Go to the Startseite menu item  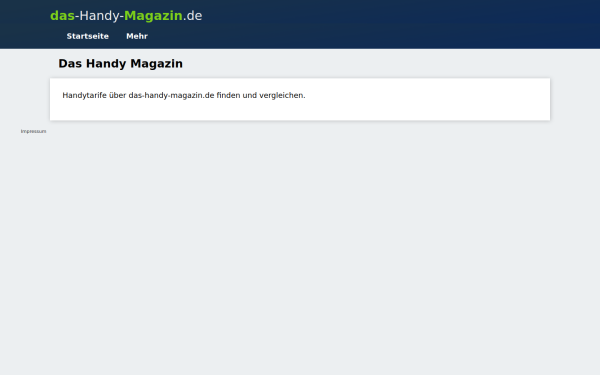88,36
